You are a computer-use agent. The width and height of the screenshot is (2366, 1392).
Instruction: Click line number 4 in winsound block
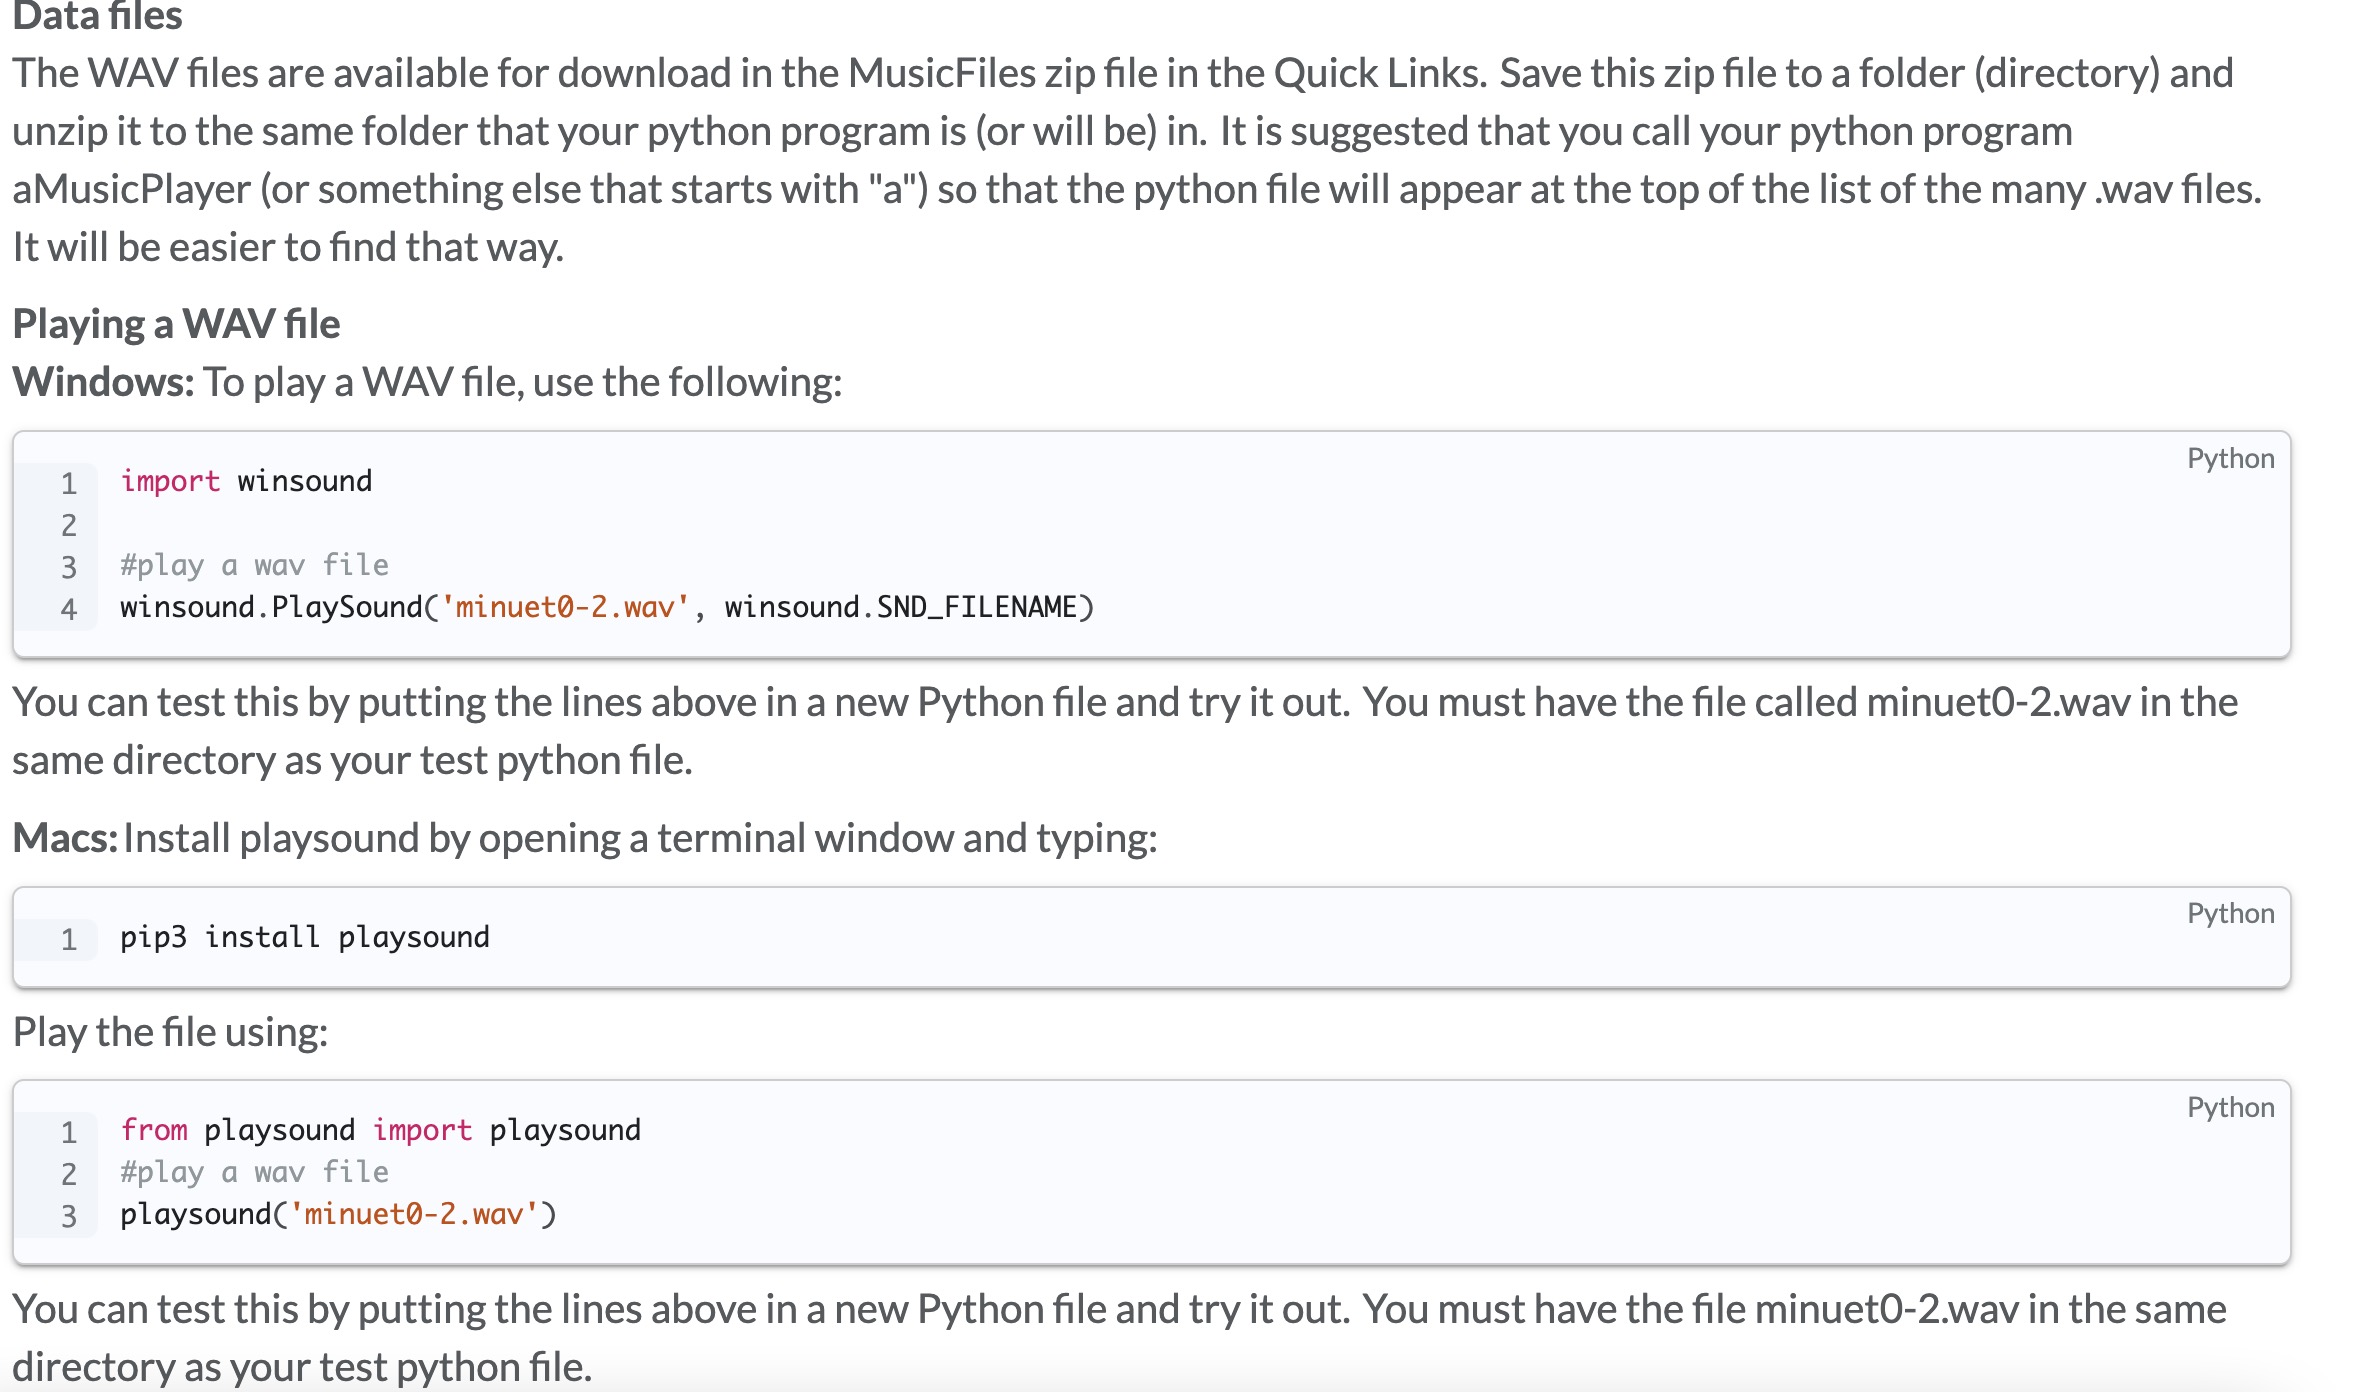point(68,609)
